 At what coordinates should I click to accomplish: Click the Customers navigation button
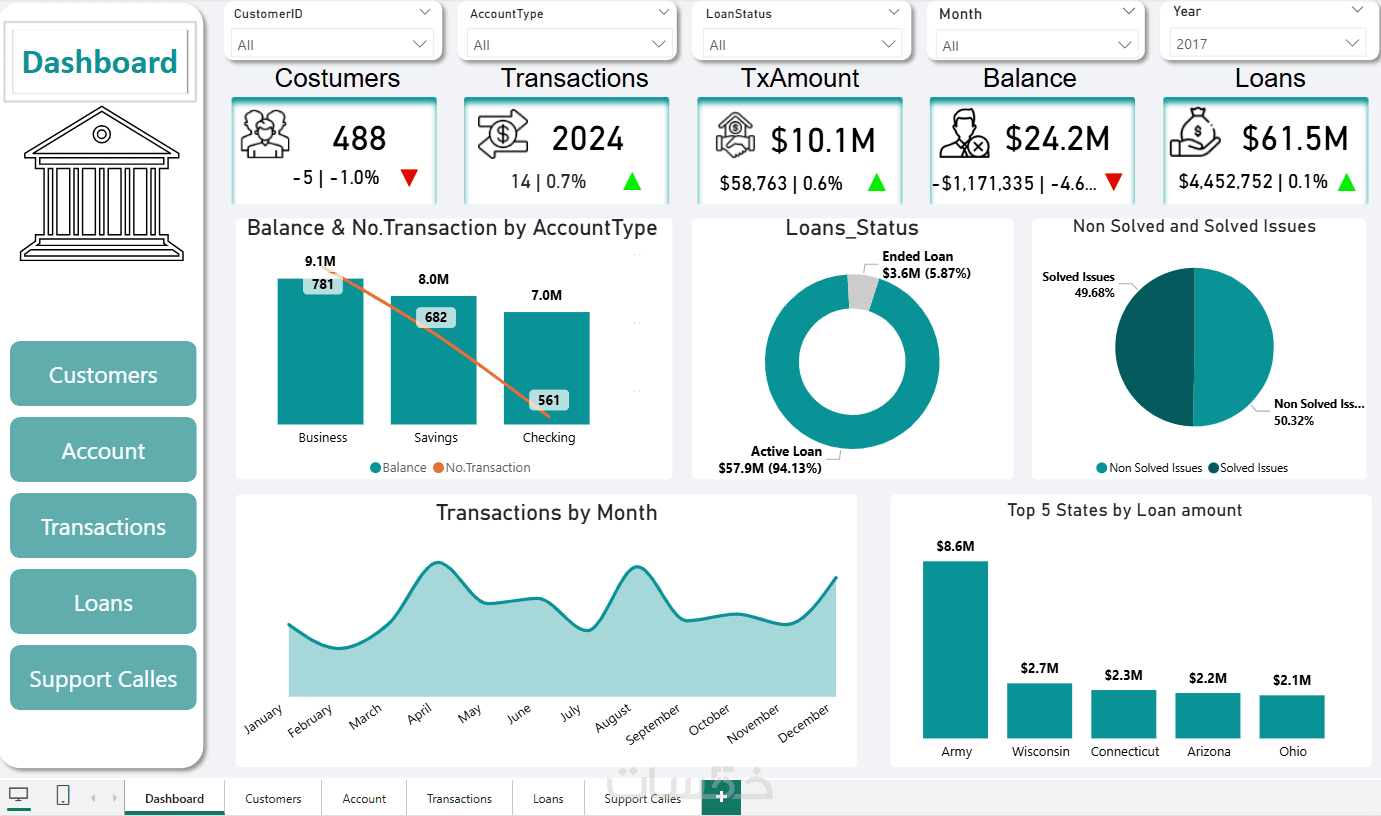click(103, 374)
